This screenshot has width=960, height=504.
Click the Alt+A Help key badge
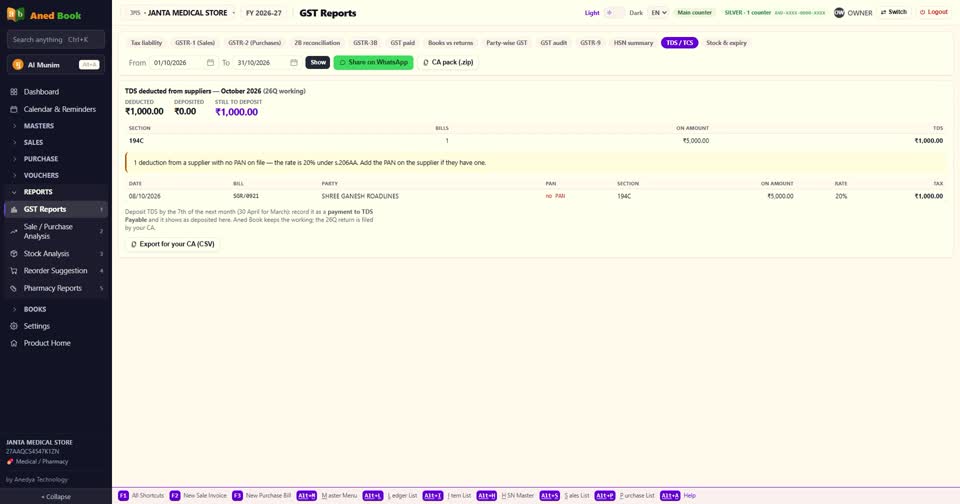coord(670,495)
